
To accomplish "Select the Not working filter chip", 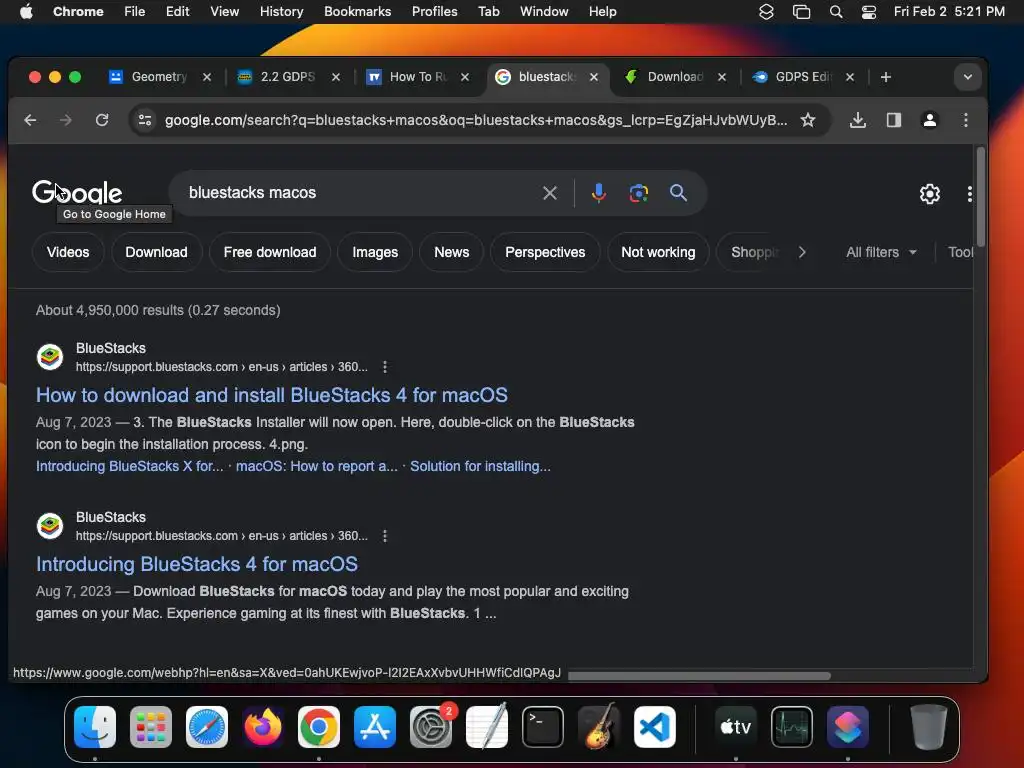I will click(658, 252).
